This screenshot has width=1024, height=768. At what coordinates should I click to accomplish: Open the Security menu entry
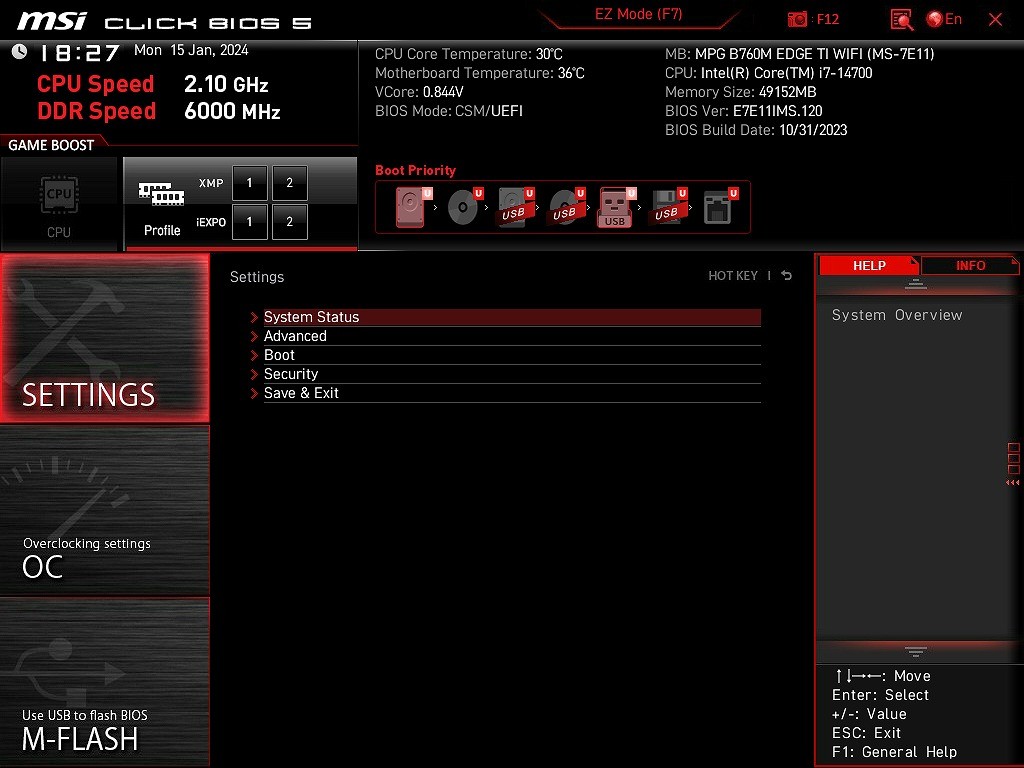tap(512, 374)
